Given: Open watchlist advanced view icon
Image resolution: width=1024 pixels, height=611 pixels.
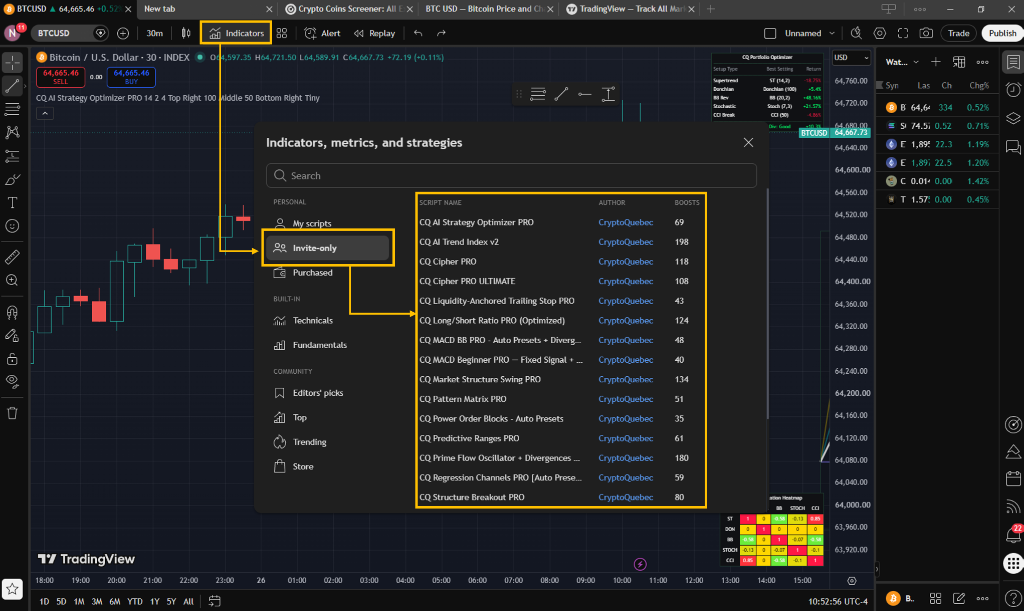Looking at the screenshot, I should (959, 62).
